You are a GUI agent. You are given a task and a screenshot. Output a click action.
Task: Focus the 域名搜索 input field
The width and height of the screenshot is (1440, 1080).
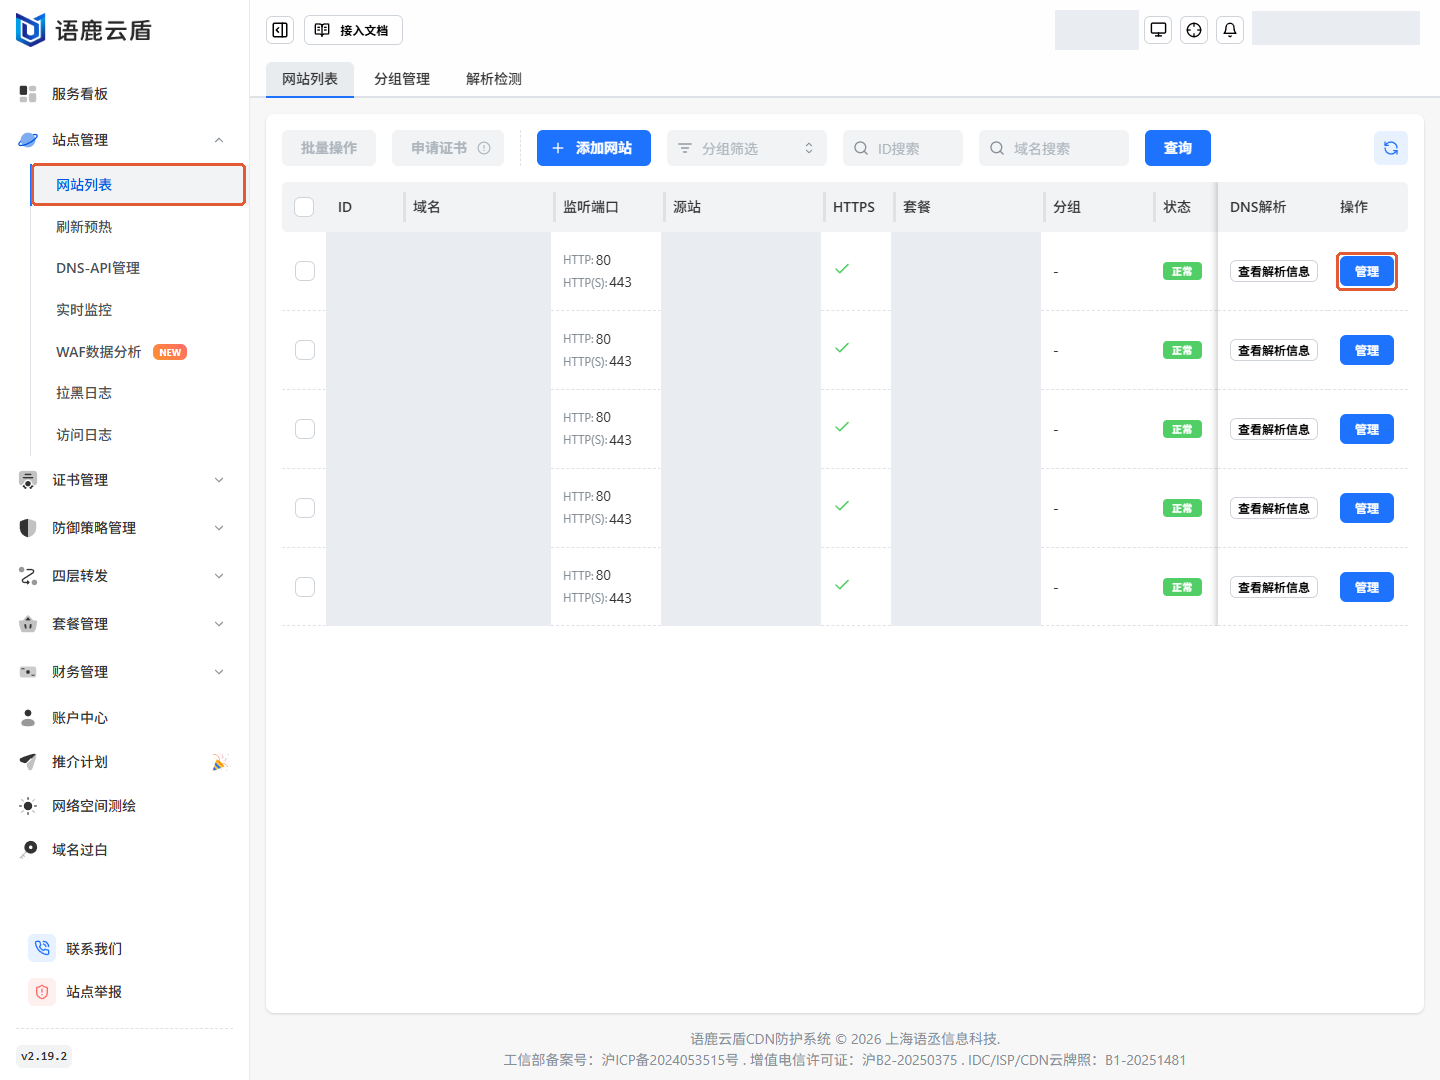(1054, 148)
